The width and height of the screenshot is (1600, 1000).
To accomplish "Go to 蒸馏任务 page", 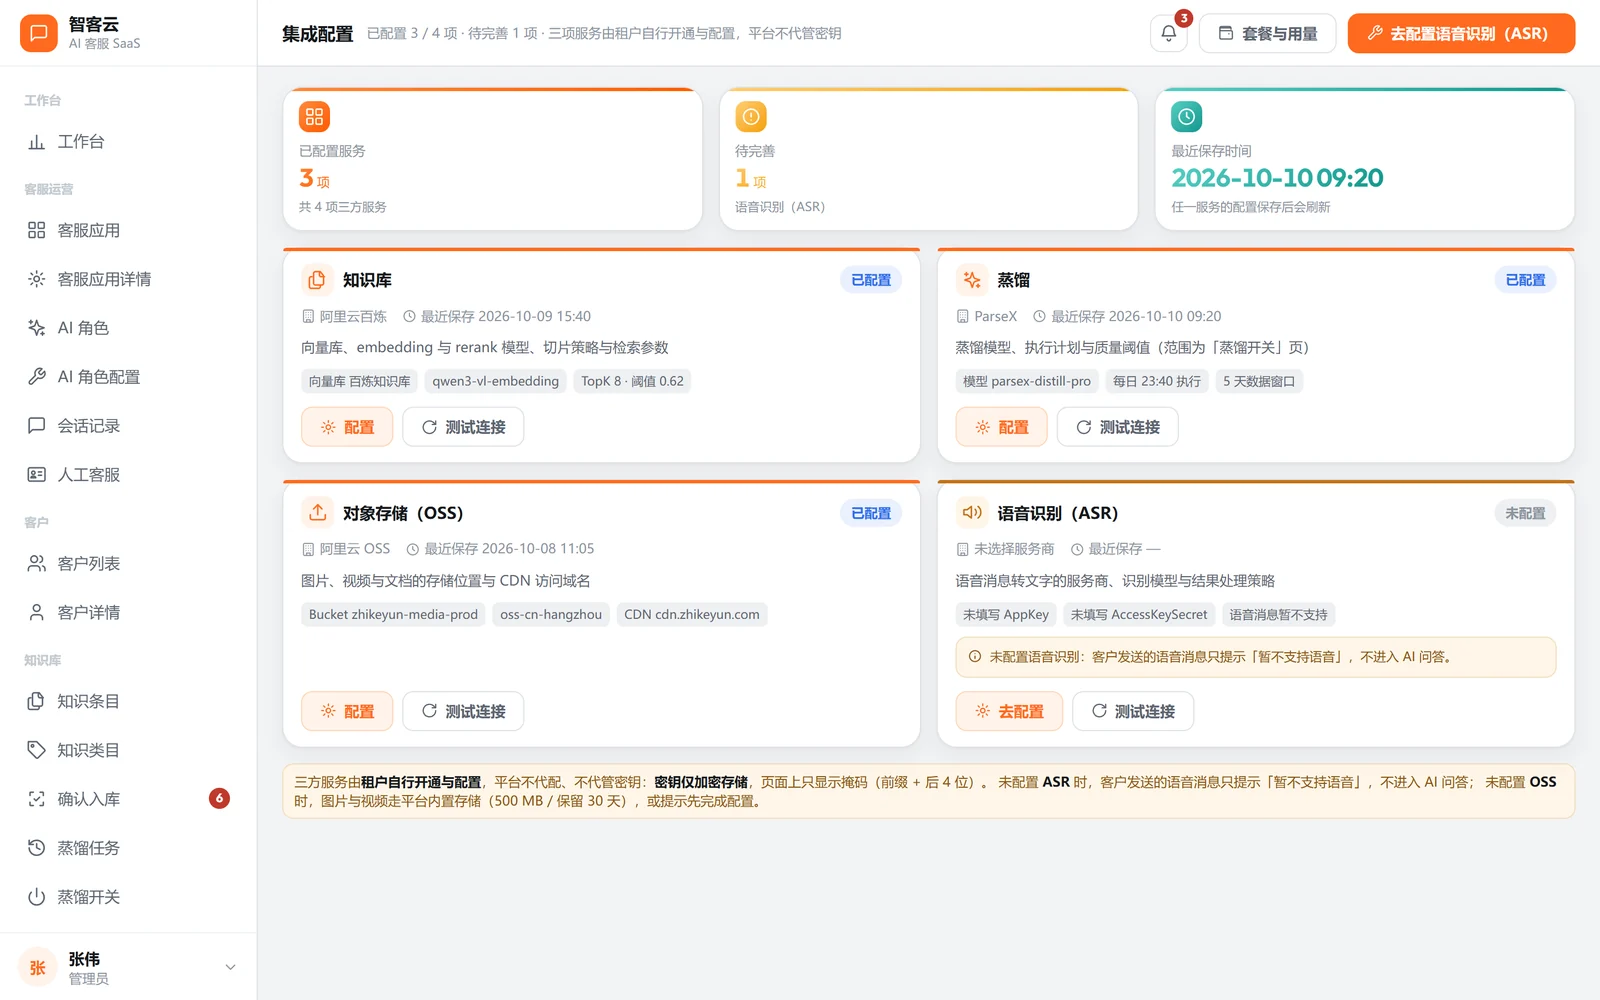I will (128, 848).
